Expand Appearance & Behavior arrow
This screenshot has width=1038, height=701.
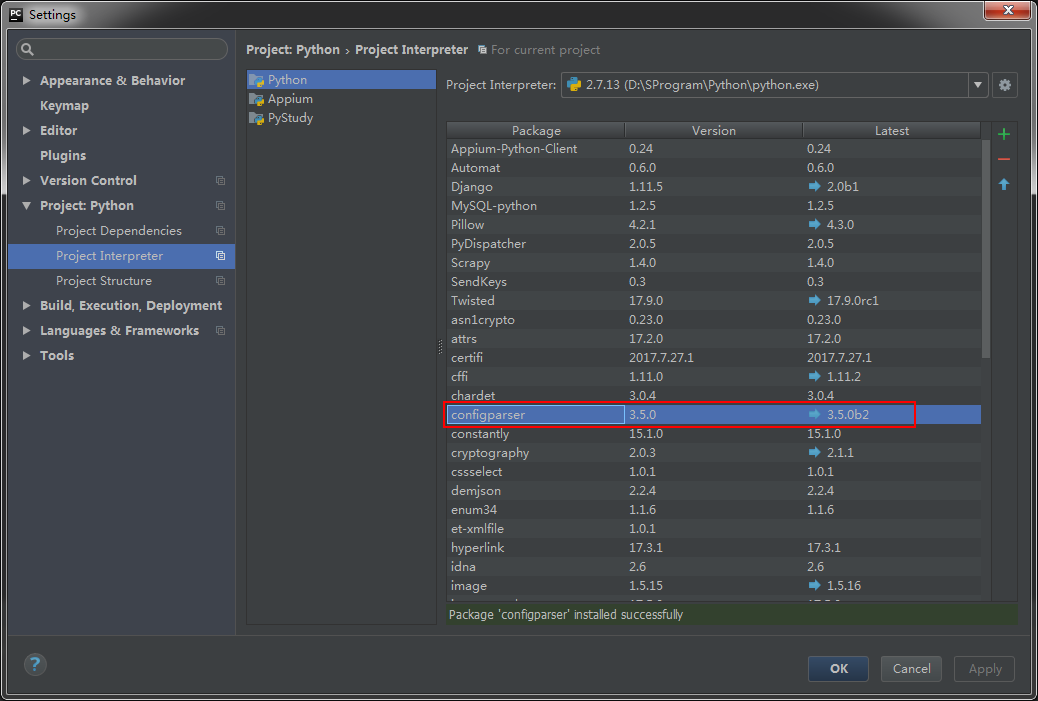pos(26,80)
